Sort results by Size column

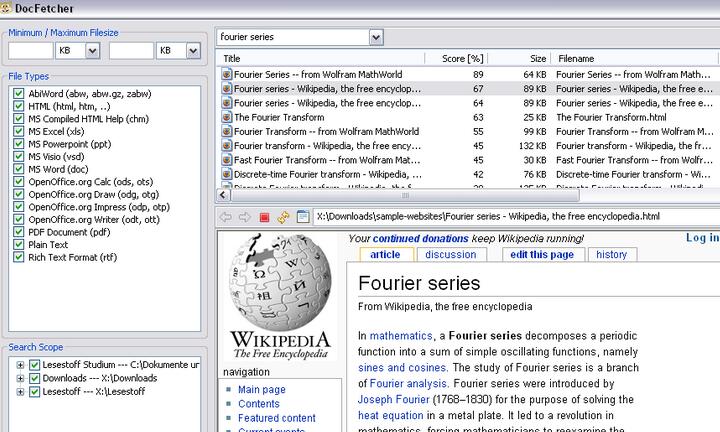[x=519, y=58]
